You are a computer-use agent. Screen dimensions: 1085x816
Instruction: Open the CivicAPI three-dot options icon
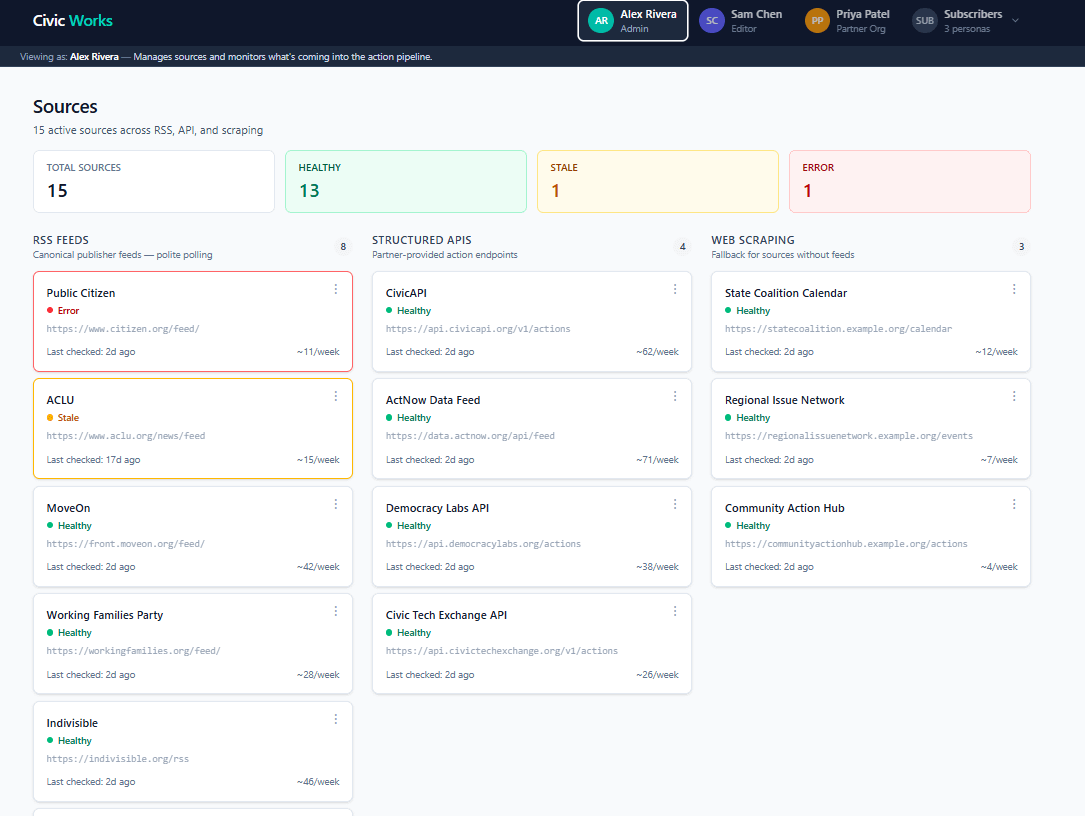(x=675, y=289)
